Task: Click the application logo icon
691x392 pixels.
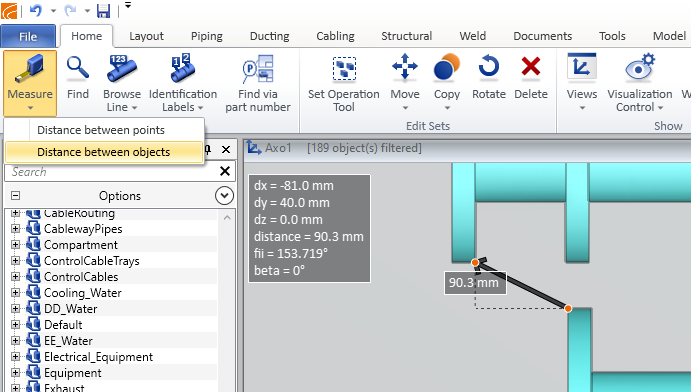Action: 9,11
